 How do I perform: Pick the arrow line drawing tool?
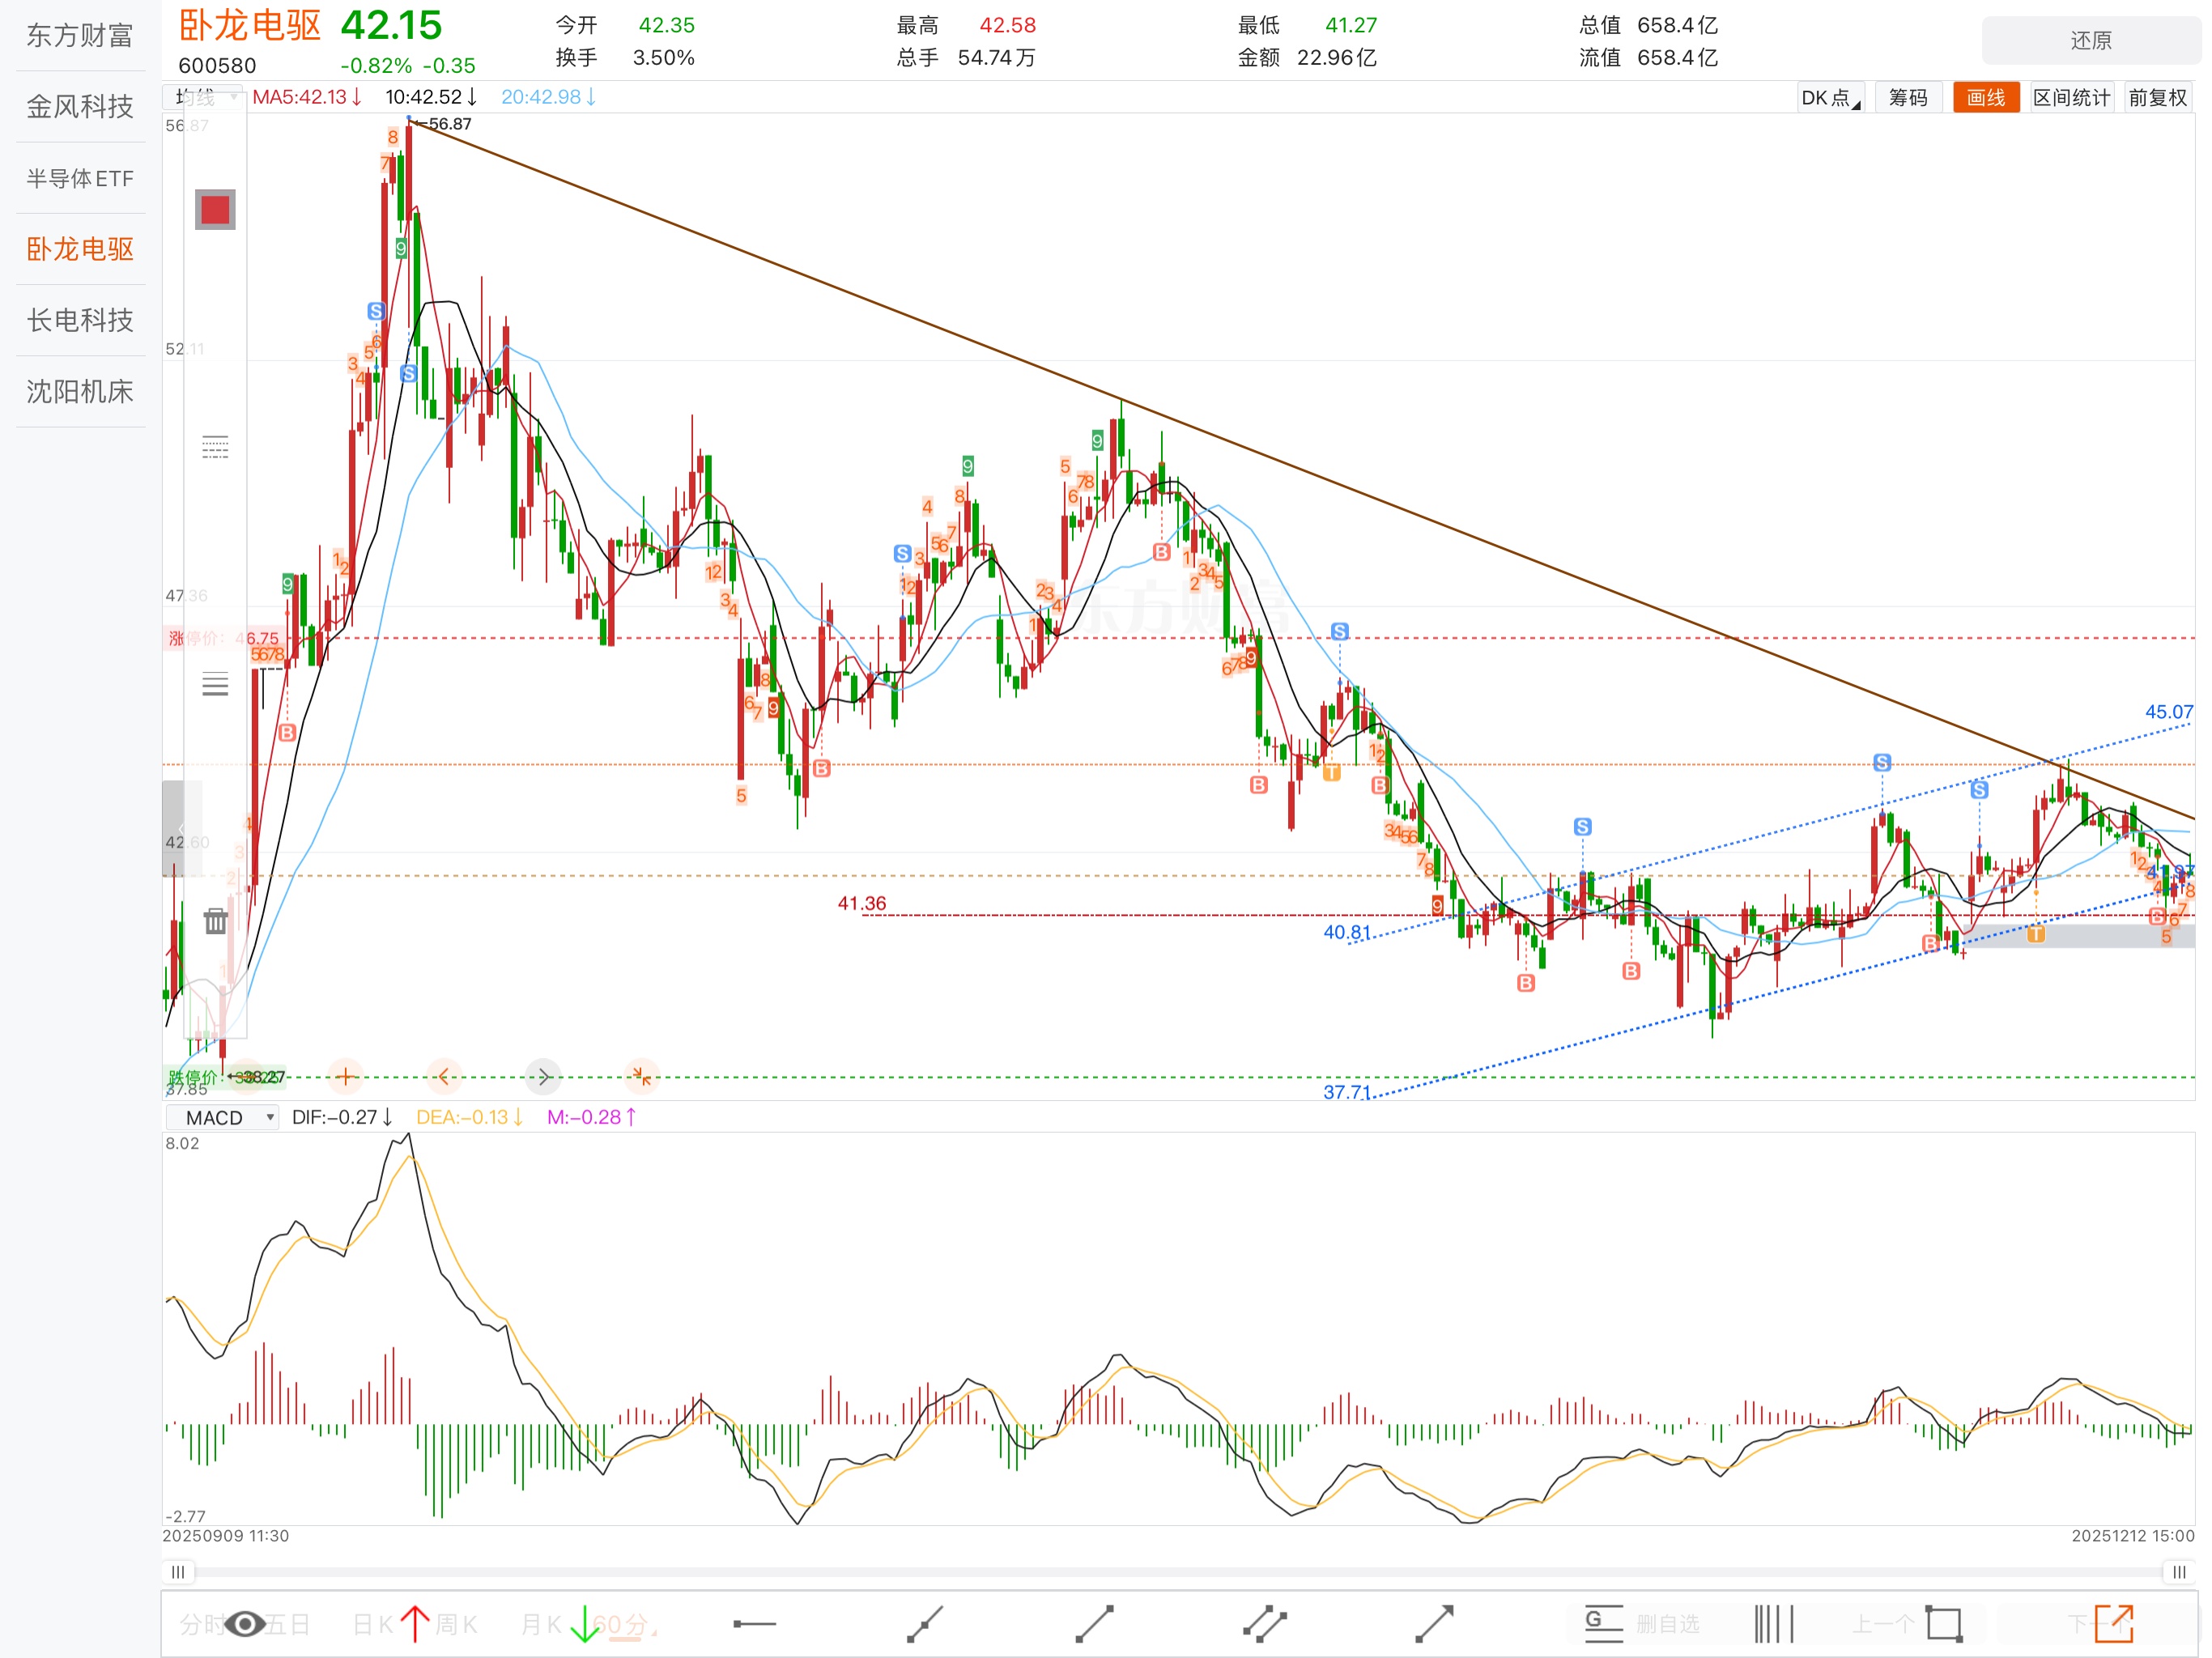point(1434,1623)
